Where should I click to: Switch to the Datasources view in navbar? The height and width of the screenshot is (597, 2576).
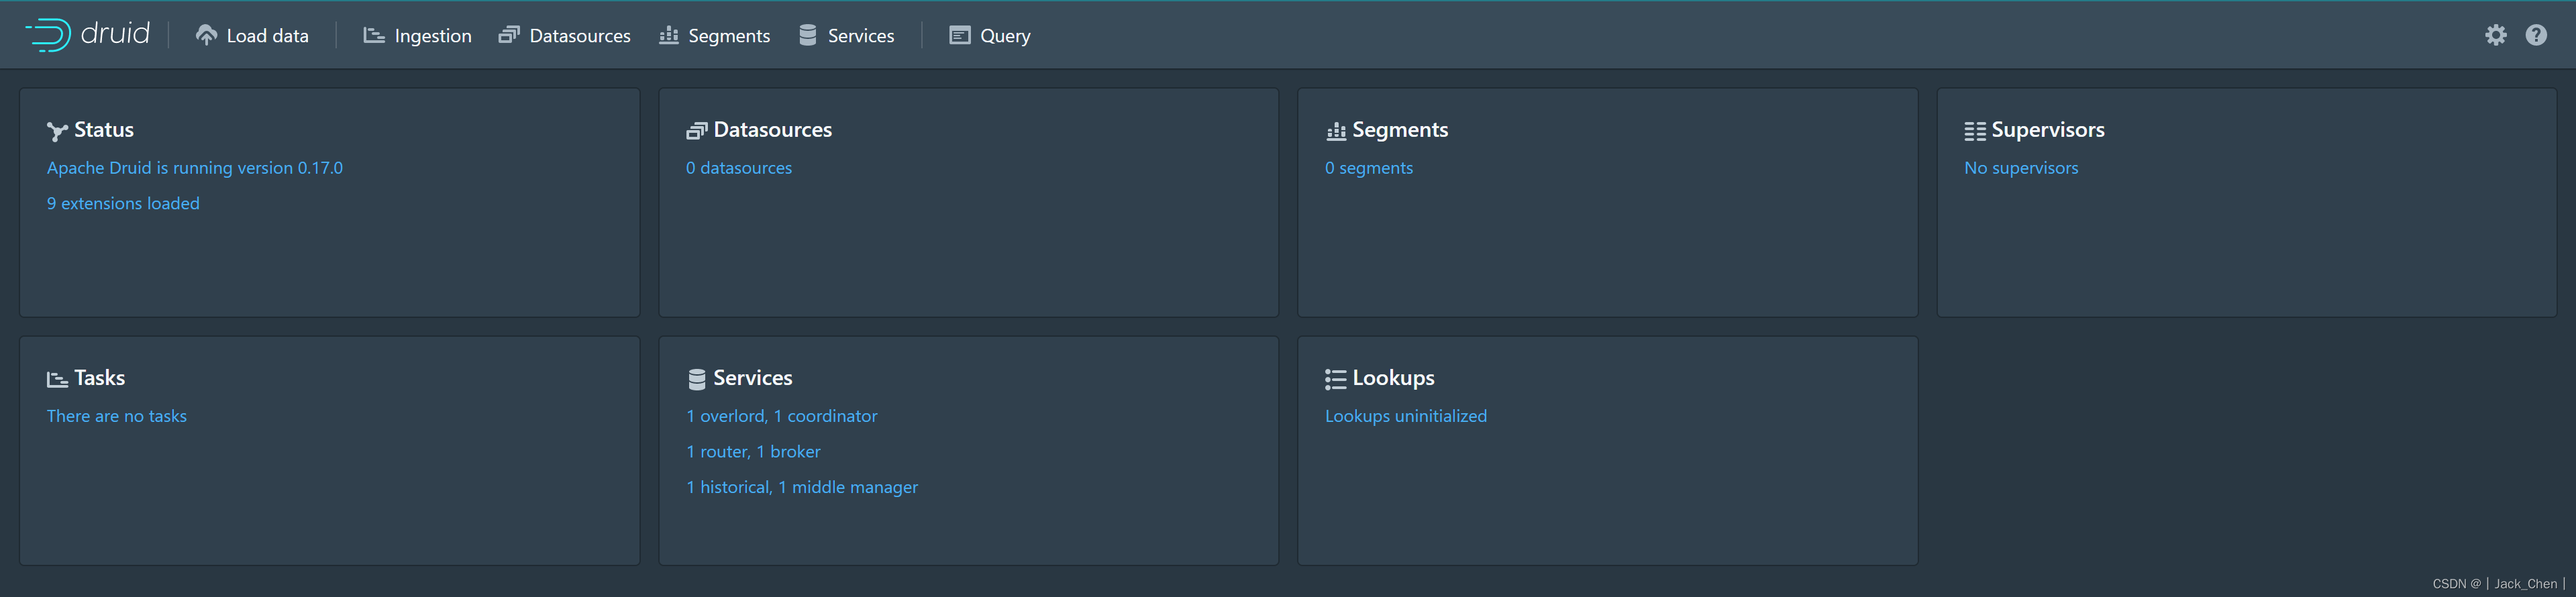point(565,35)
